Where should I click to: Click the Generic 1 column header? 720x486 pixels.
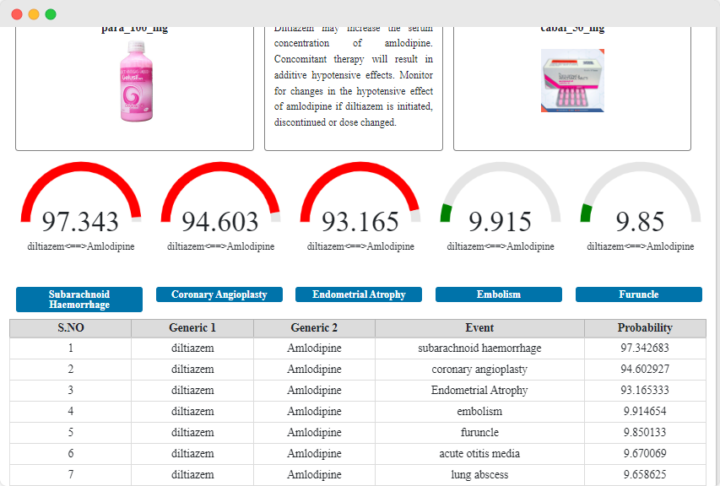[x=192, y=328]
